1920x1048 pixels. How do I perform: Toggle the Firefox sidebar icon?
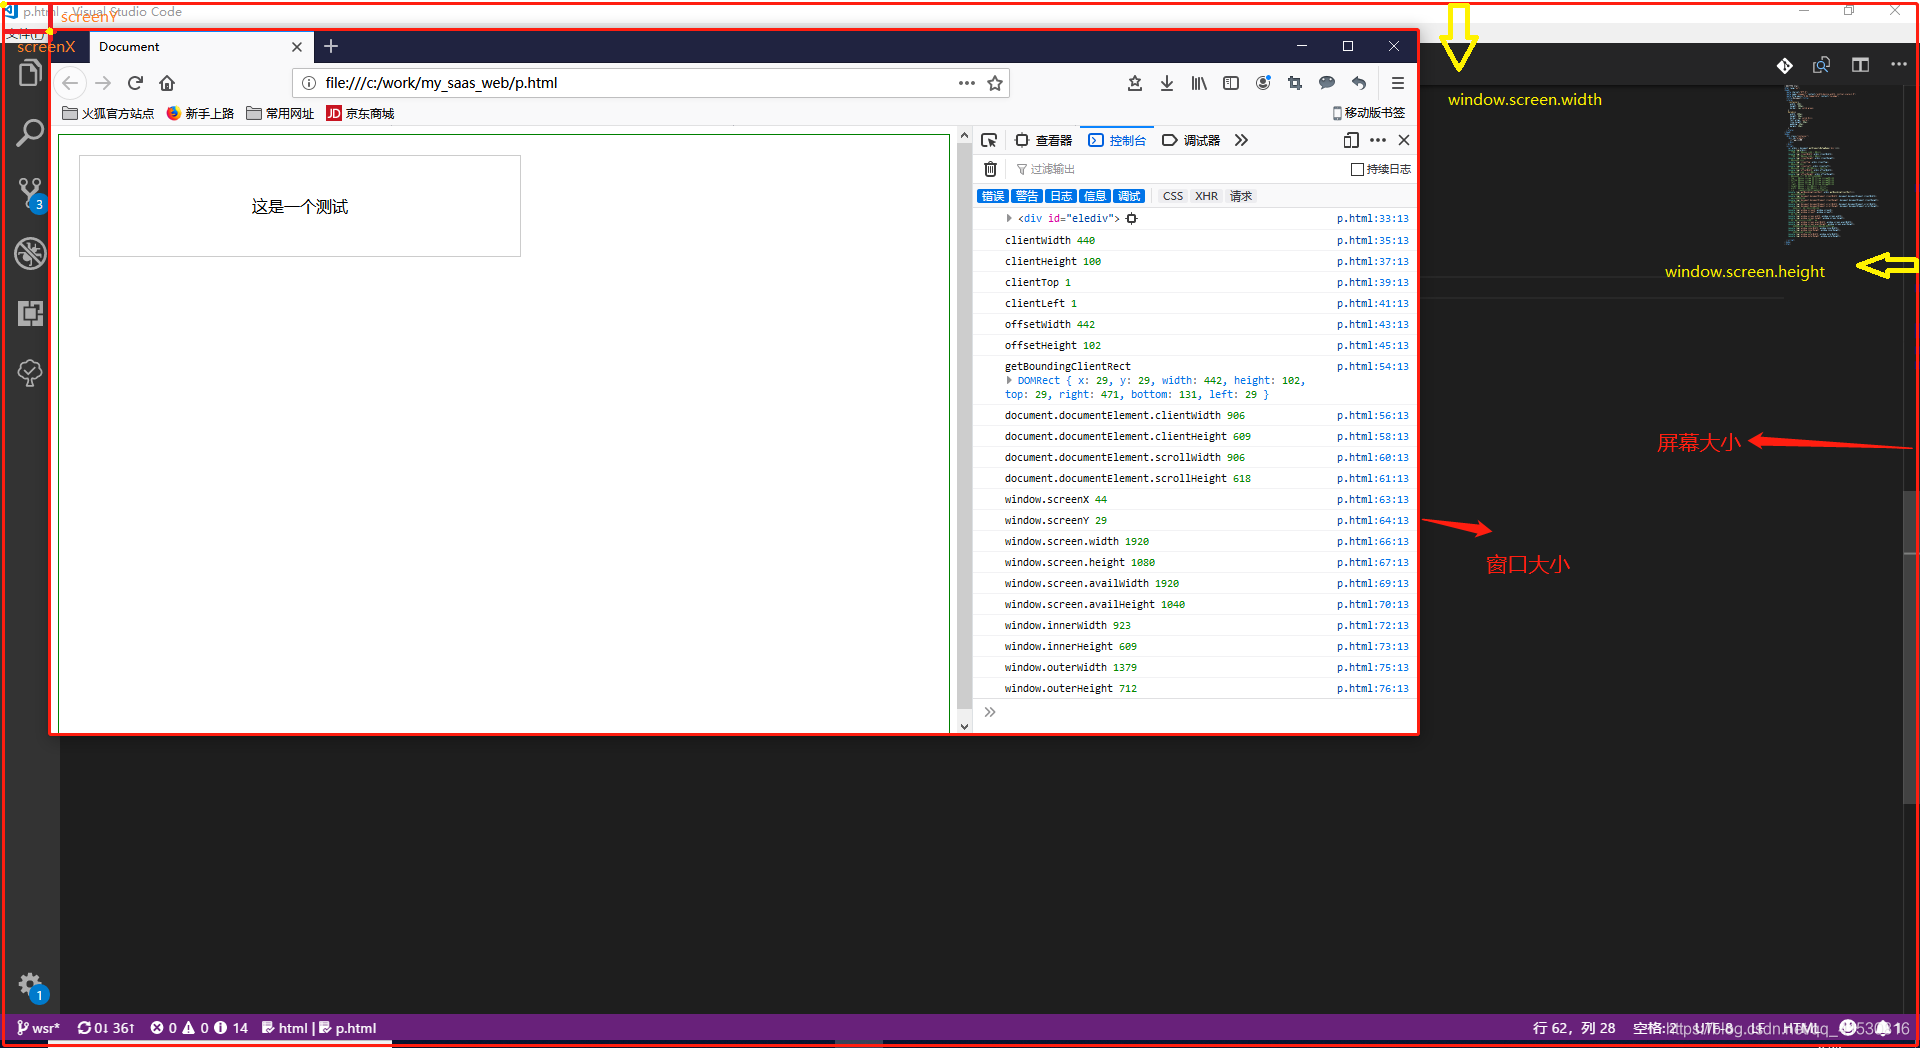point(1231,83)
